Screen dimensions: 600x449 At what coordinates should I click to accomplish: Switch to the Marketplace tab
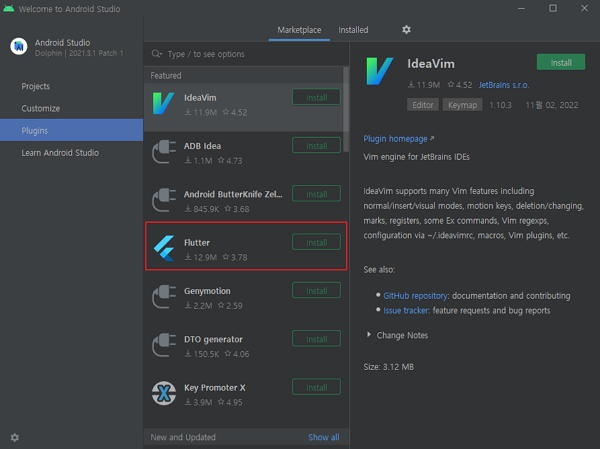[299, 30]
